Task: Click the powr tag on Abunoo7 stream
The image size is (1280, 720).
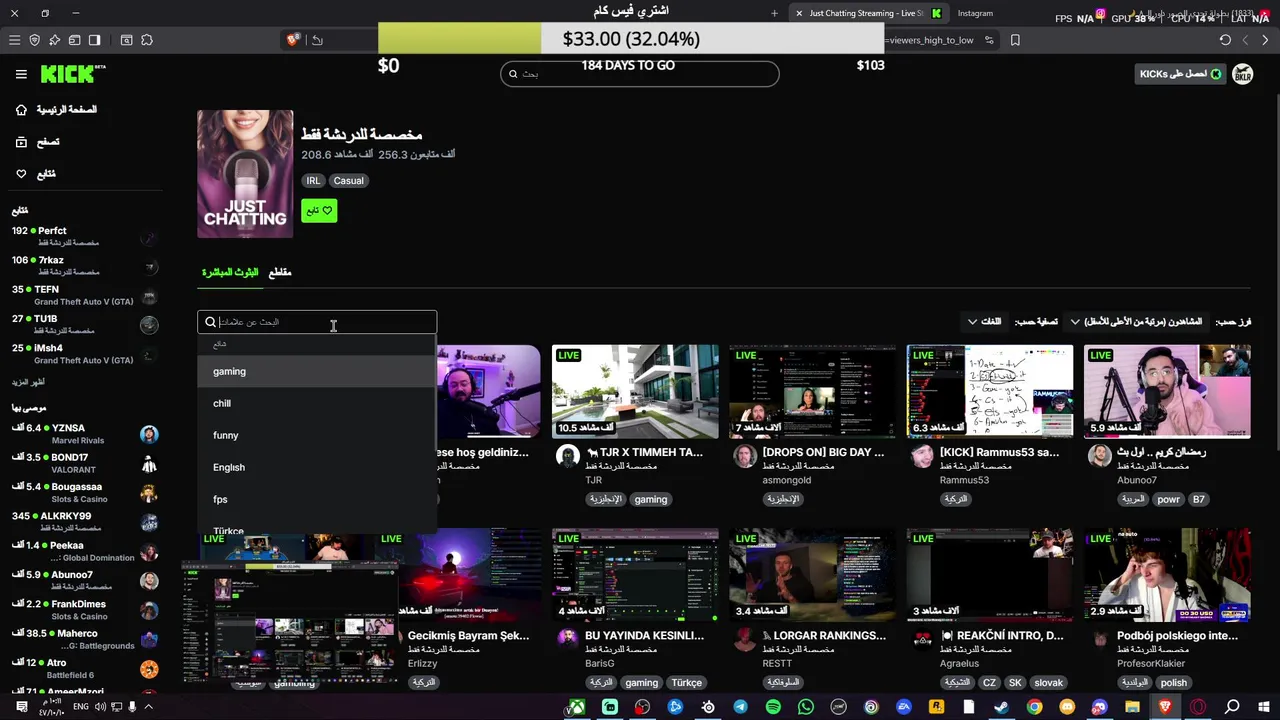Action: pyautogui.click(x=1168, y=499)
